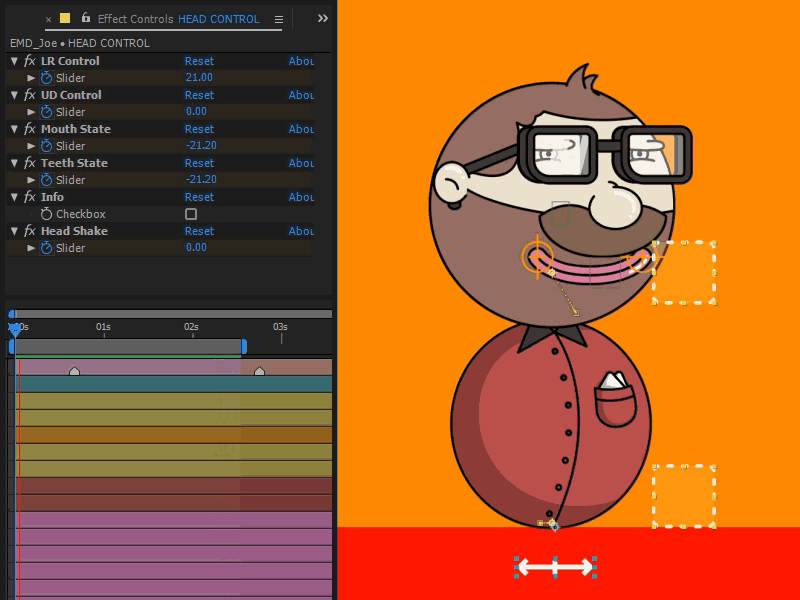Click the double-chevron panel overflow icon
This screenshot has height=600, width=800.
point(321,17)
